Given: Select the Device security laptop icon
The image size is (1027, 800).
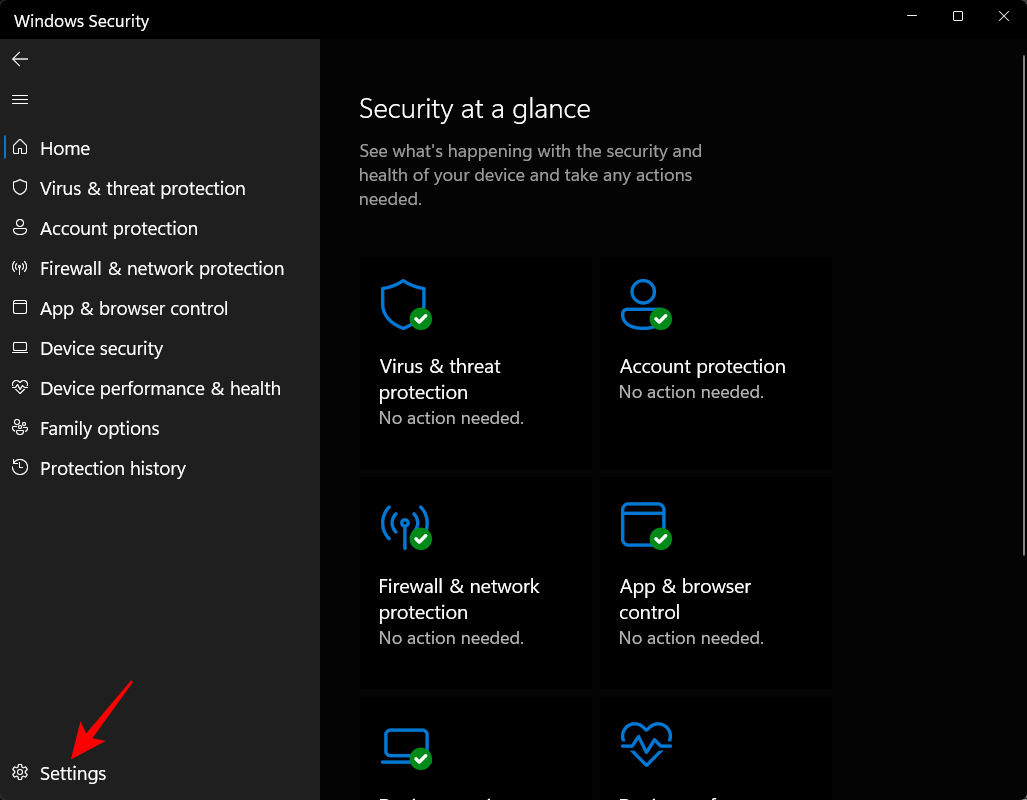Looking at the screenshot, I should [20, 348].
